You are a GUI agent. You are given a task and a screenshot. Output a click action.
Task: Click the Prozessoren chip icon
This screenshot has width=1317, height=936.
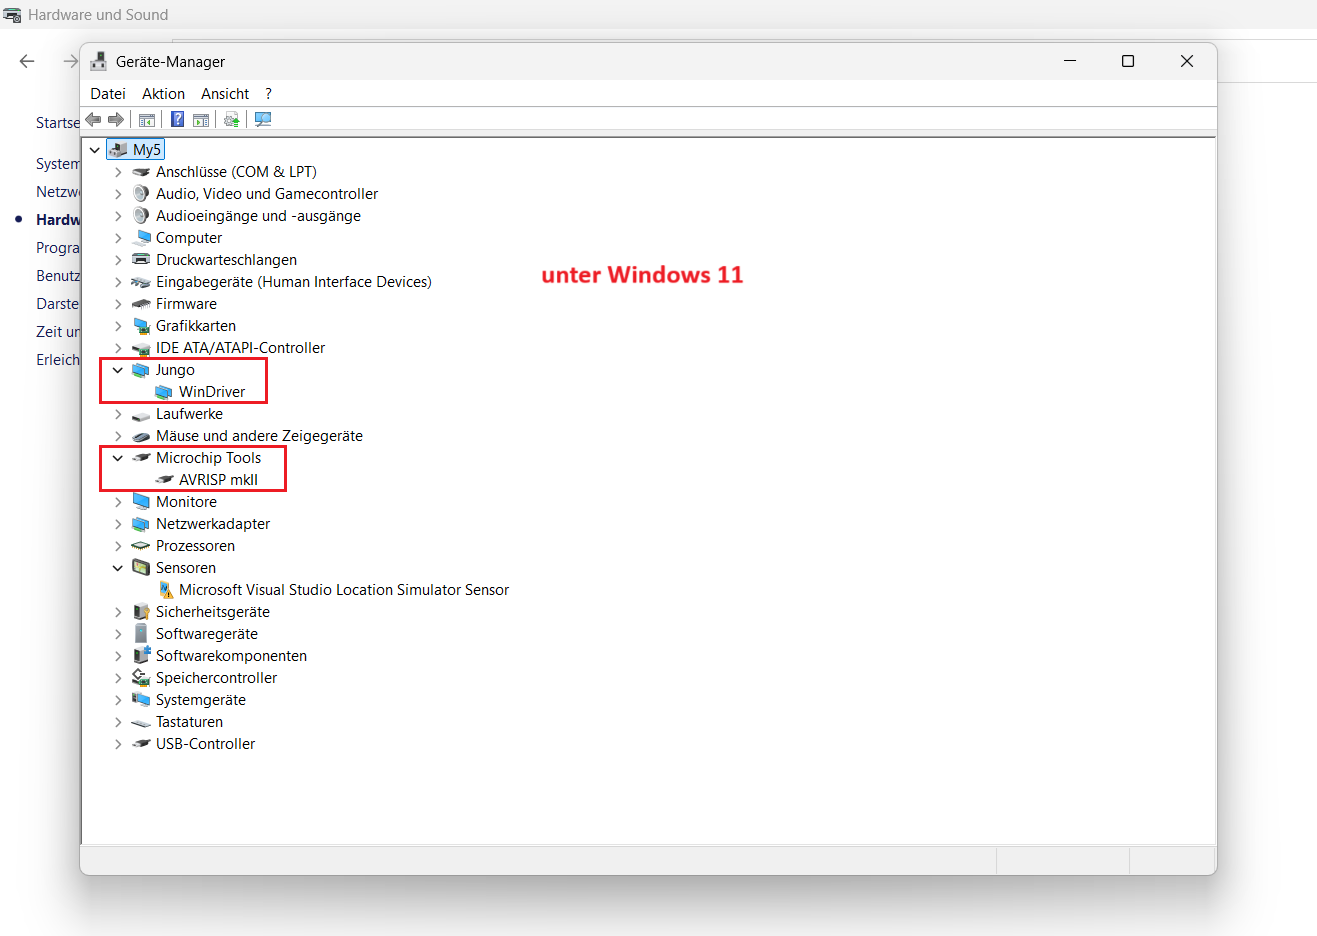[x=141, y=546]
